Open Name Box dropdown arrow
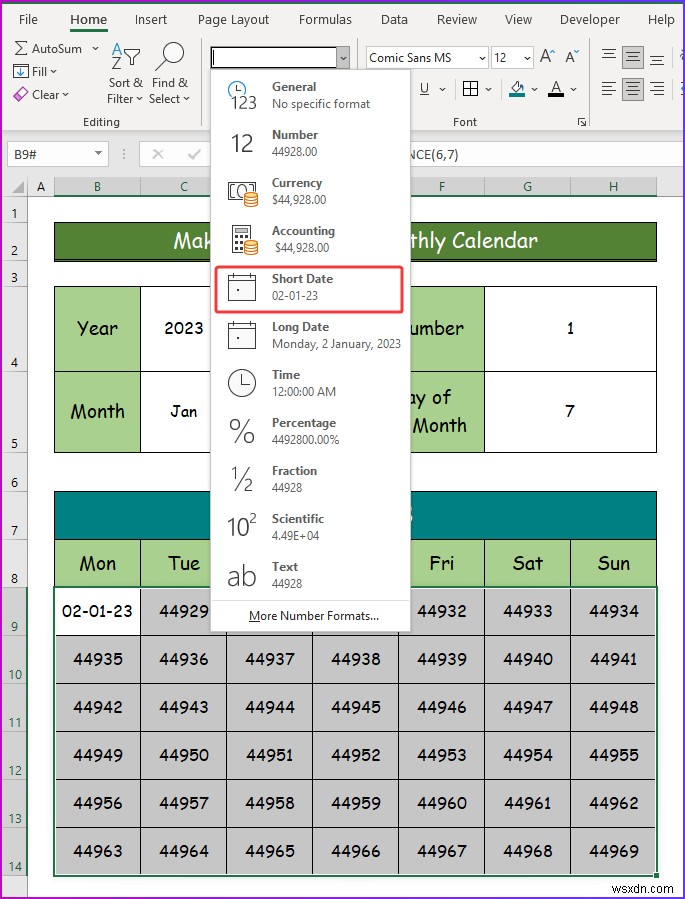Screen dimensions: 685x899 coord(99,154)
